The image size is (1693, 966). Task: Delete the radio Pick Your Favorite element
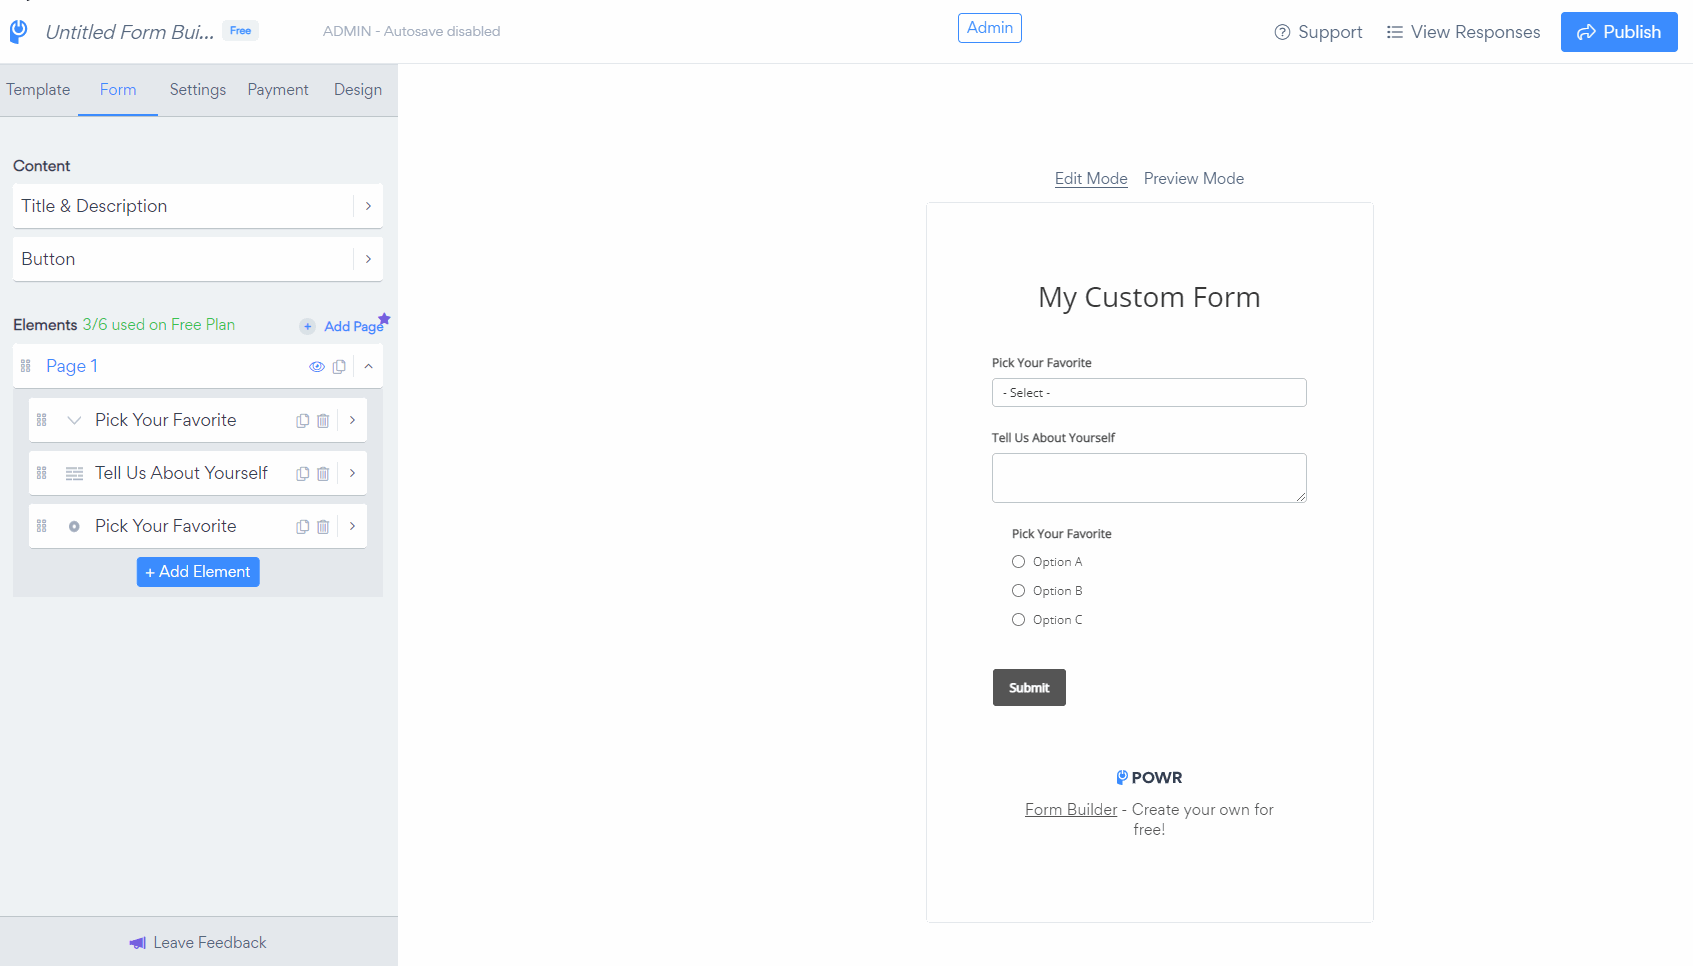click(323, 527)
